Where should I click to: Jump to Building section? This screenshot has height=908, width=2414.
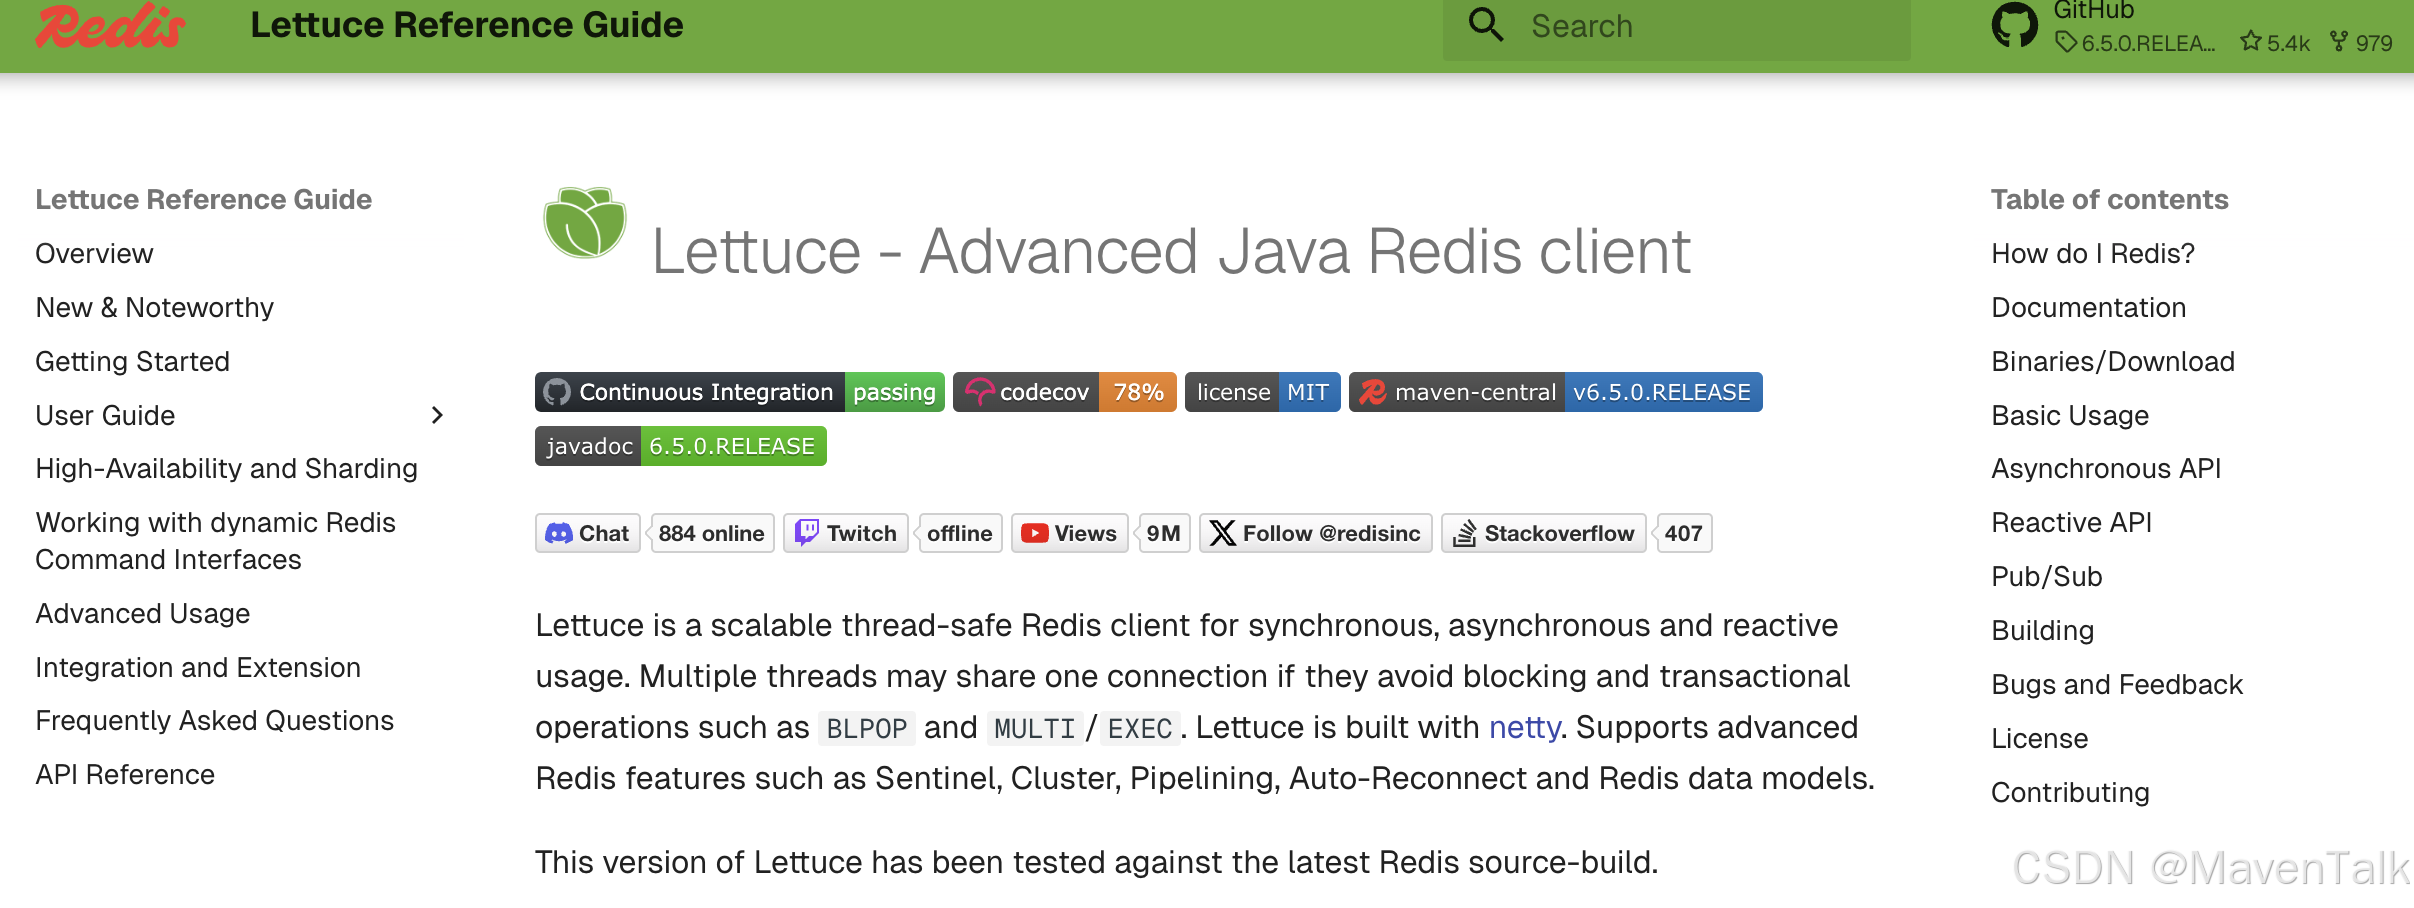[2043, 631]
